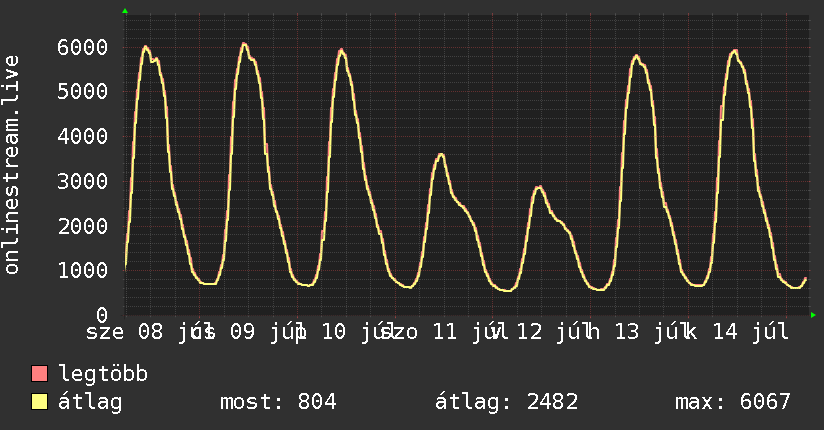Click the '10 júl' date label
Viewport: 824px width, 430px height.
coord(359,332)
